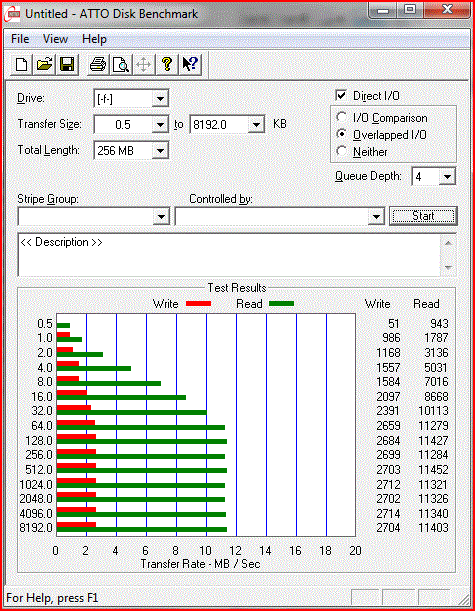
Task: Open the View menu
Action: click(55, 39)
